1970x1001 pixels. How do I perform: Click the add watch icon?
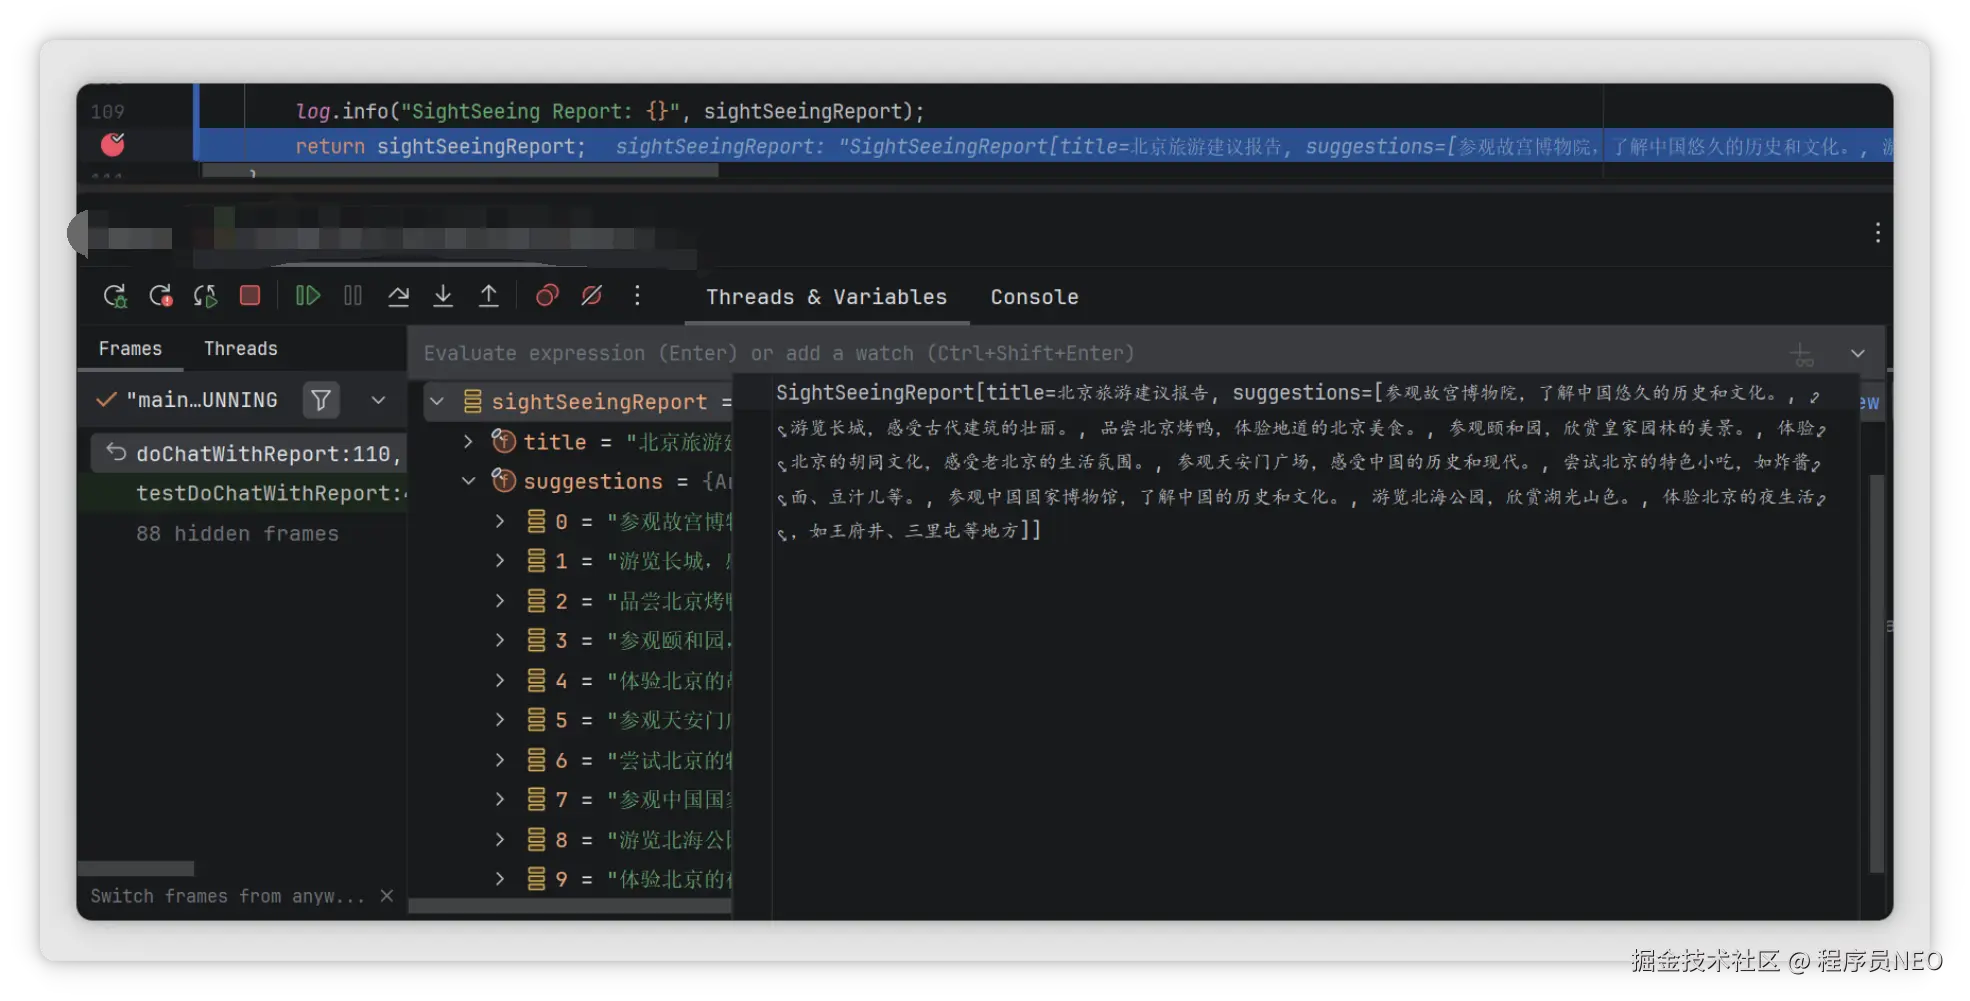(x=1802, y=354)
